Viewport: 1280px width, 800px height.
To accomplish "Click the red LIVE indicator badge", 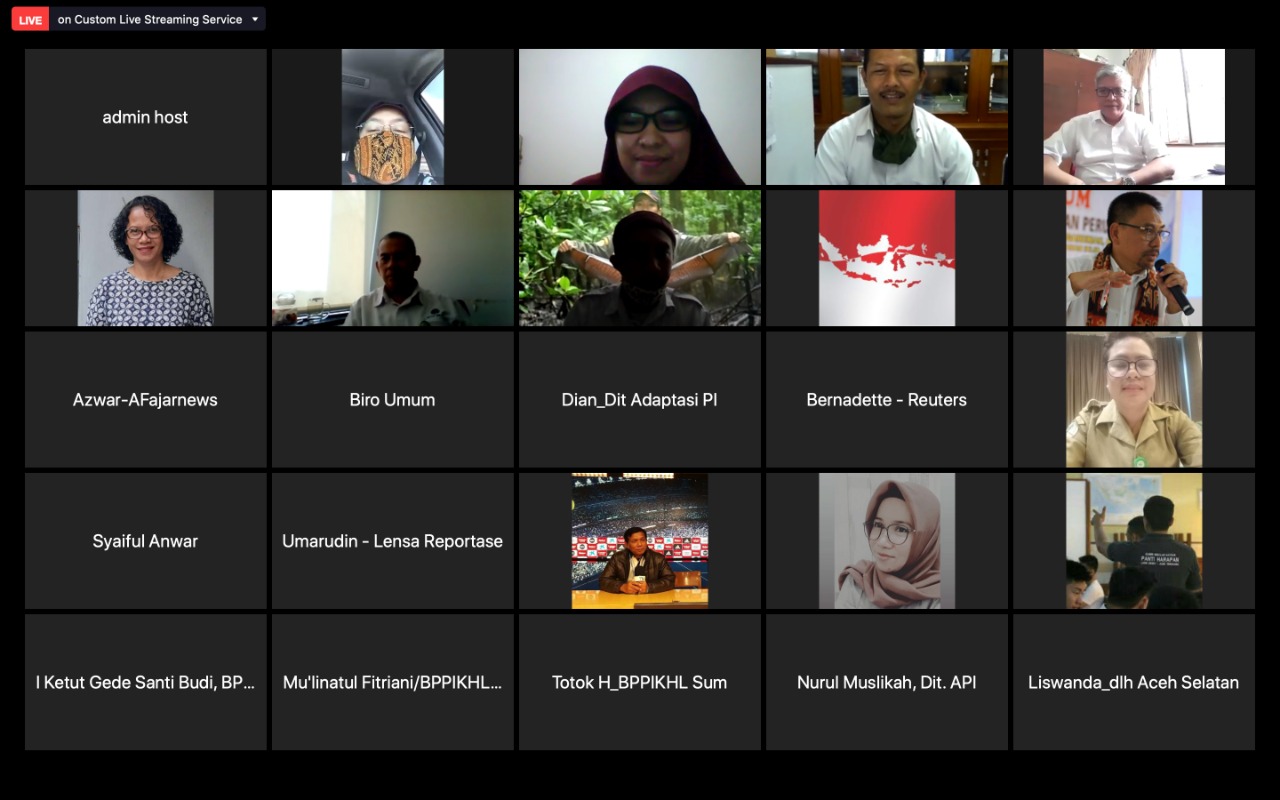I will click(x=30, y=20).
